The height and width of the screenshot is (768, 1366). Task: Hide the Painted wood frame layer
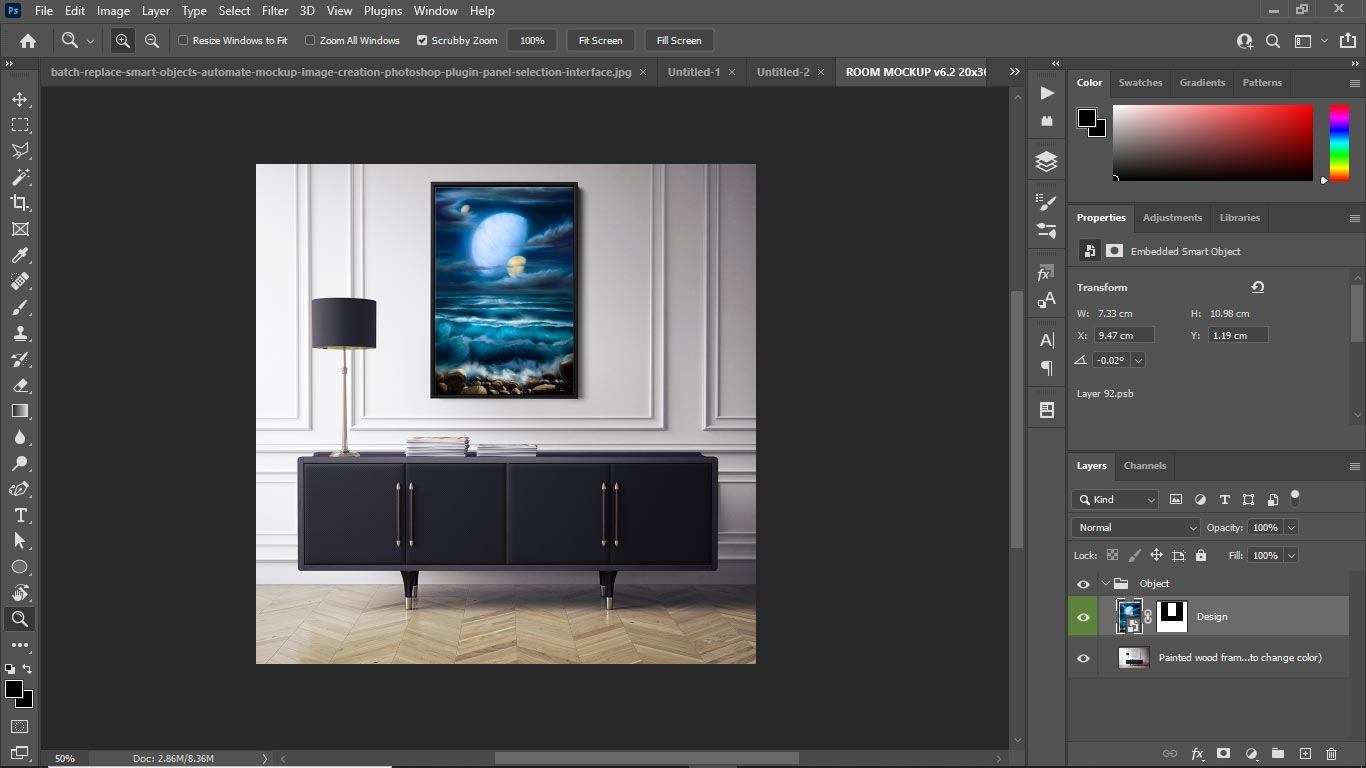(x=1083, y=657)
